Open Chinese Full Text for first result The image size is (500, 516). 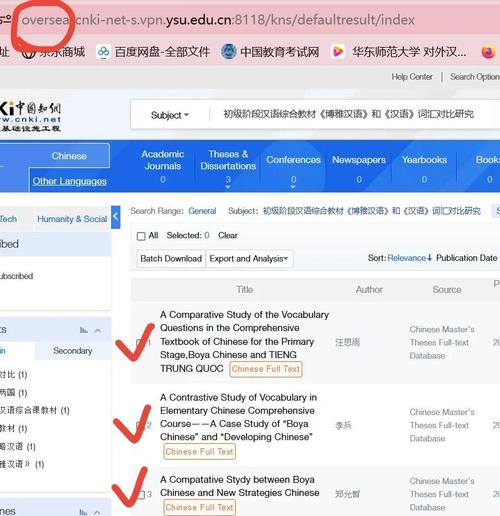(266, 369)
